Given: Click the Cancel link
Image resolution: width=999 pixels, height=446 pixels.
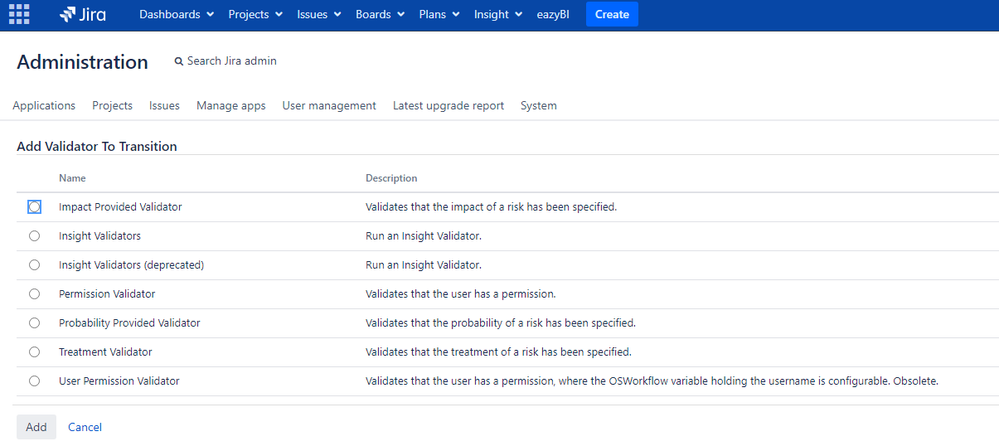Looking at the screenshot, I should coord(85,427).
